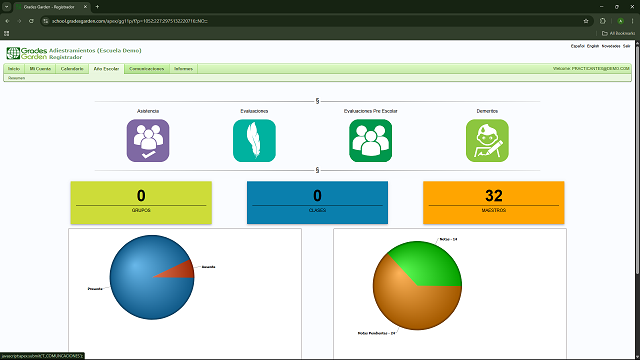The height and width of the screenshot is (360, 640).
Task: Click the Resumen submenu item
Action: tap(16, 78)
